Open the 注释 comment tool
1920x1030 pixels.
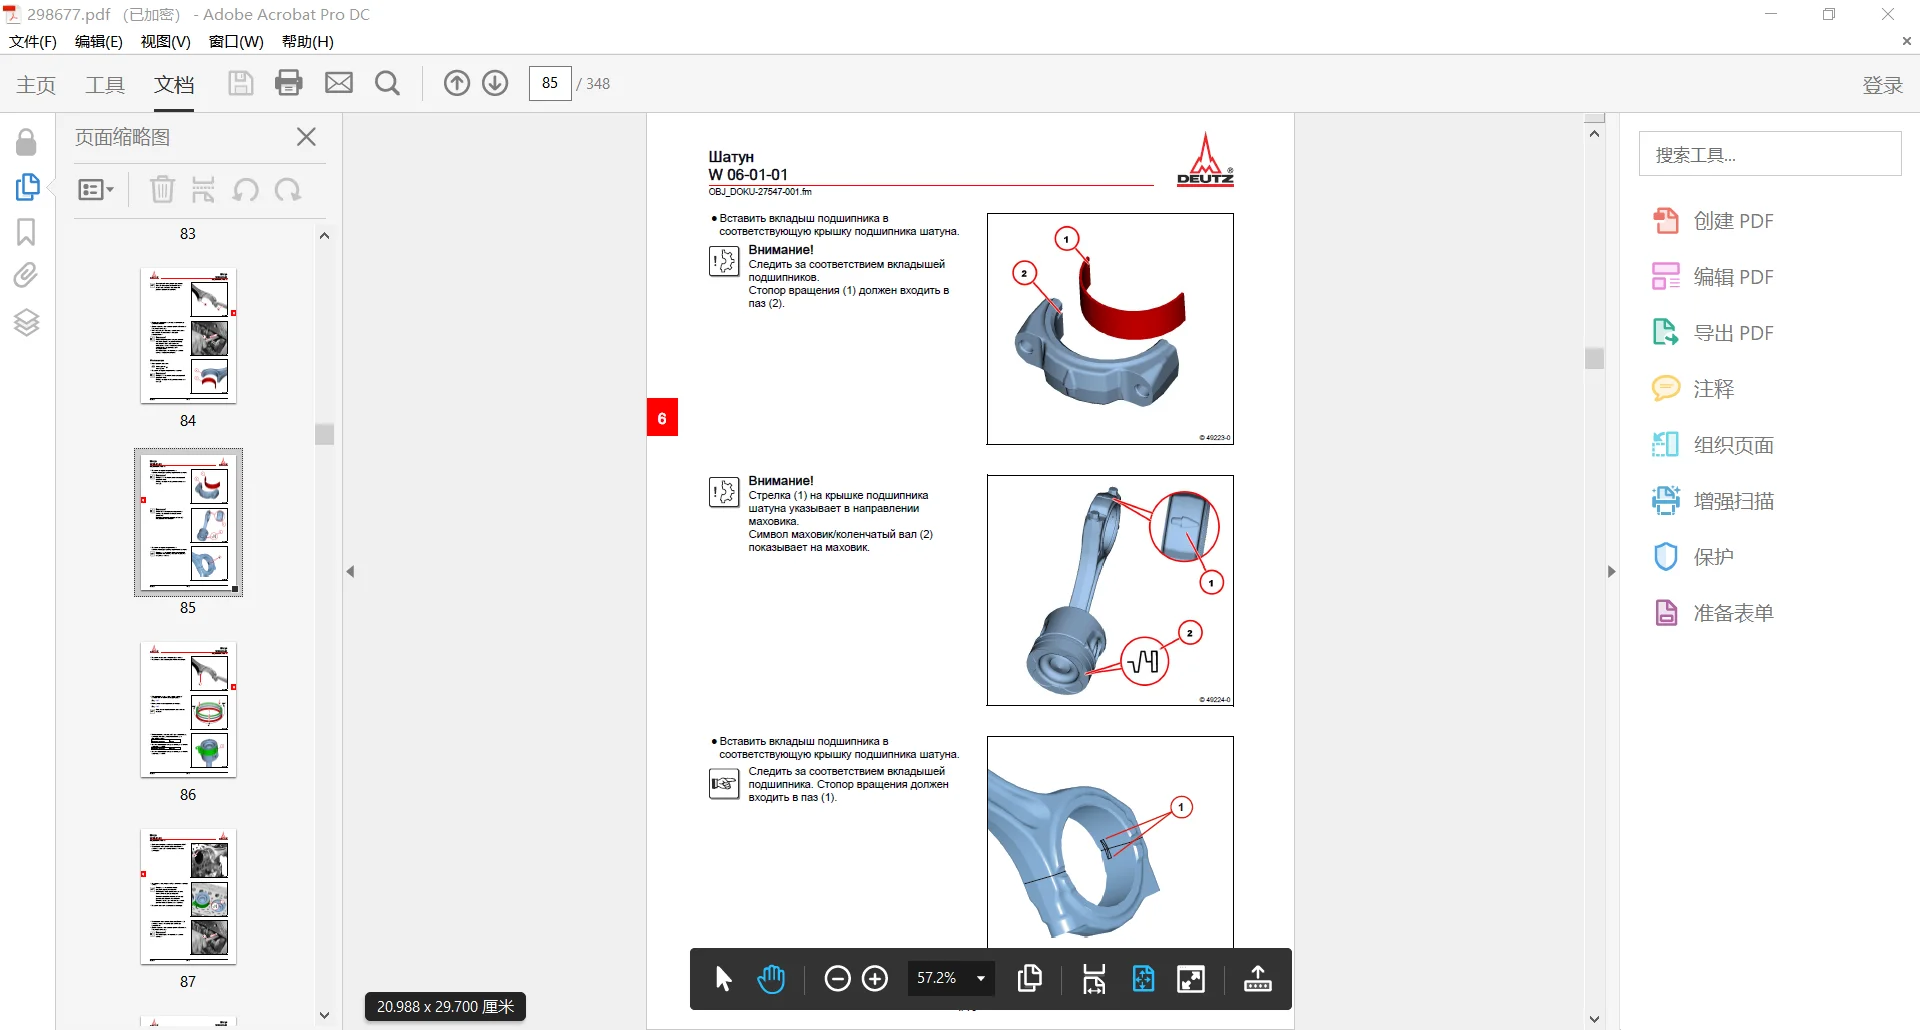click(1694, 389)
